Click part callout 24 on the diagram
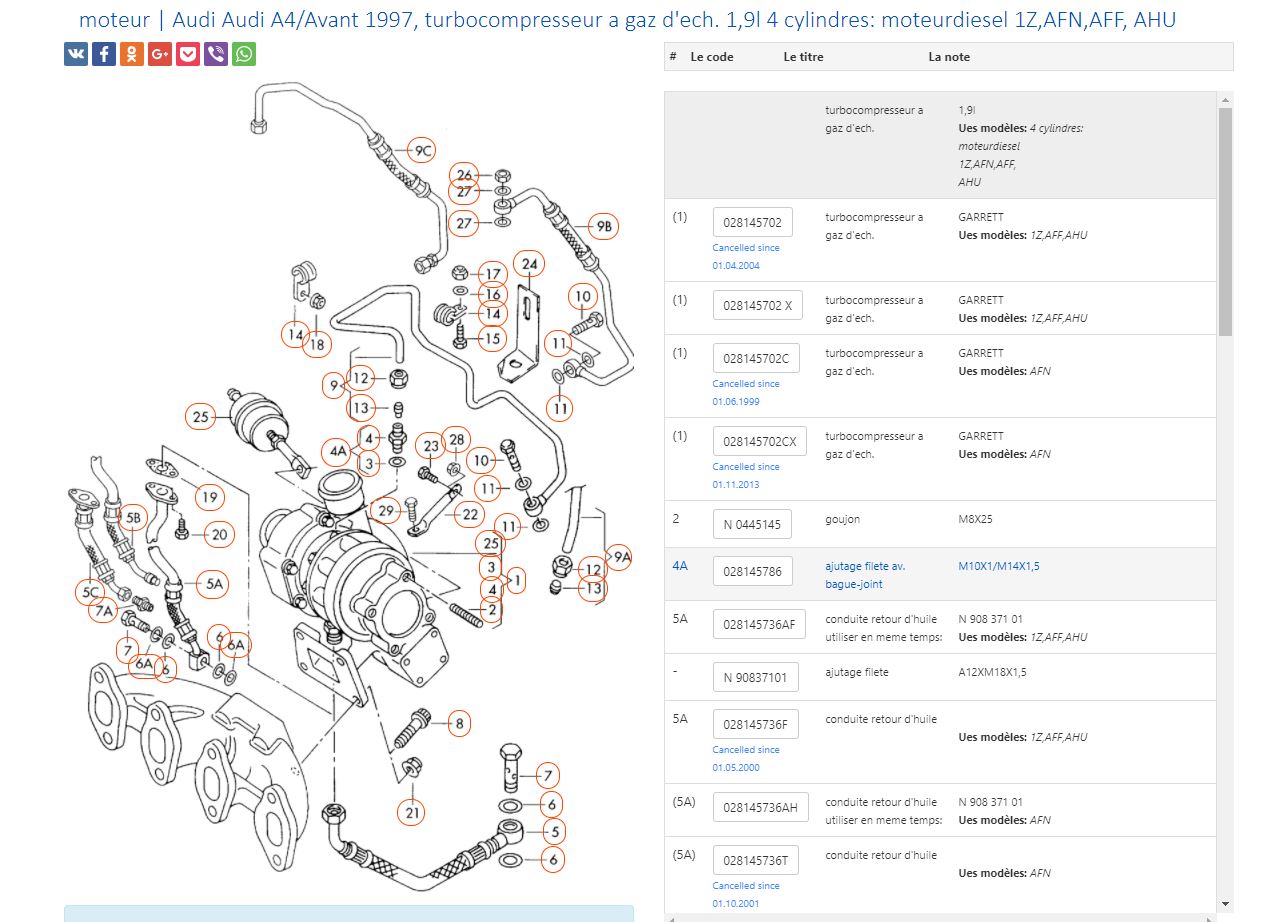The image size is (1271, 922). point(529,265)
